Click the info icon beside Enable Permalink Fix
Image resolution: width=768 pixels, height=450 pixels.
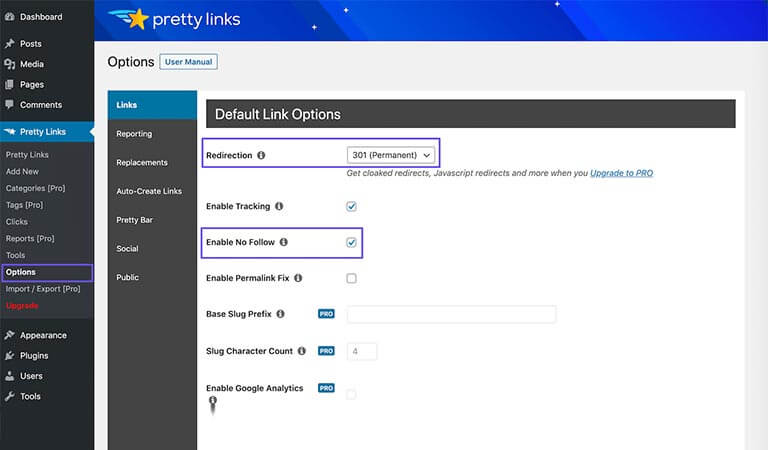tap(298, 278)
